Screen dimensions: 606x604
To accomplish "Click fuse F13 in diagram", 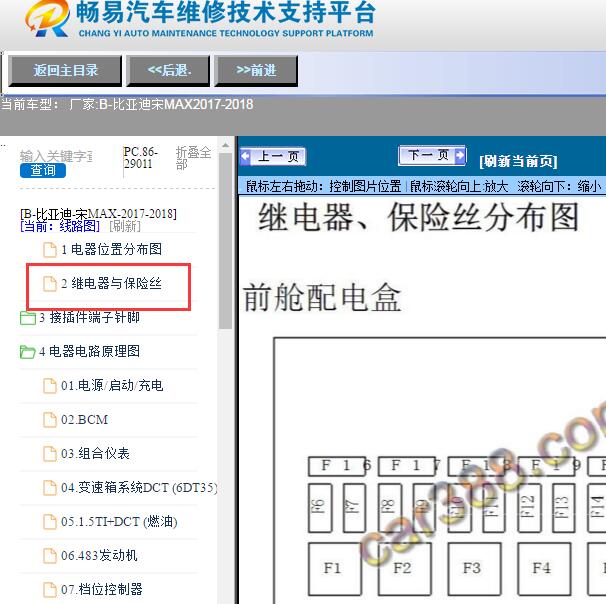I will (x=564, y=508).
